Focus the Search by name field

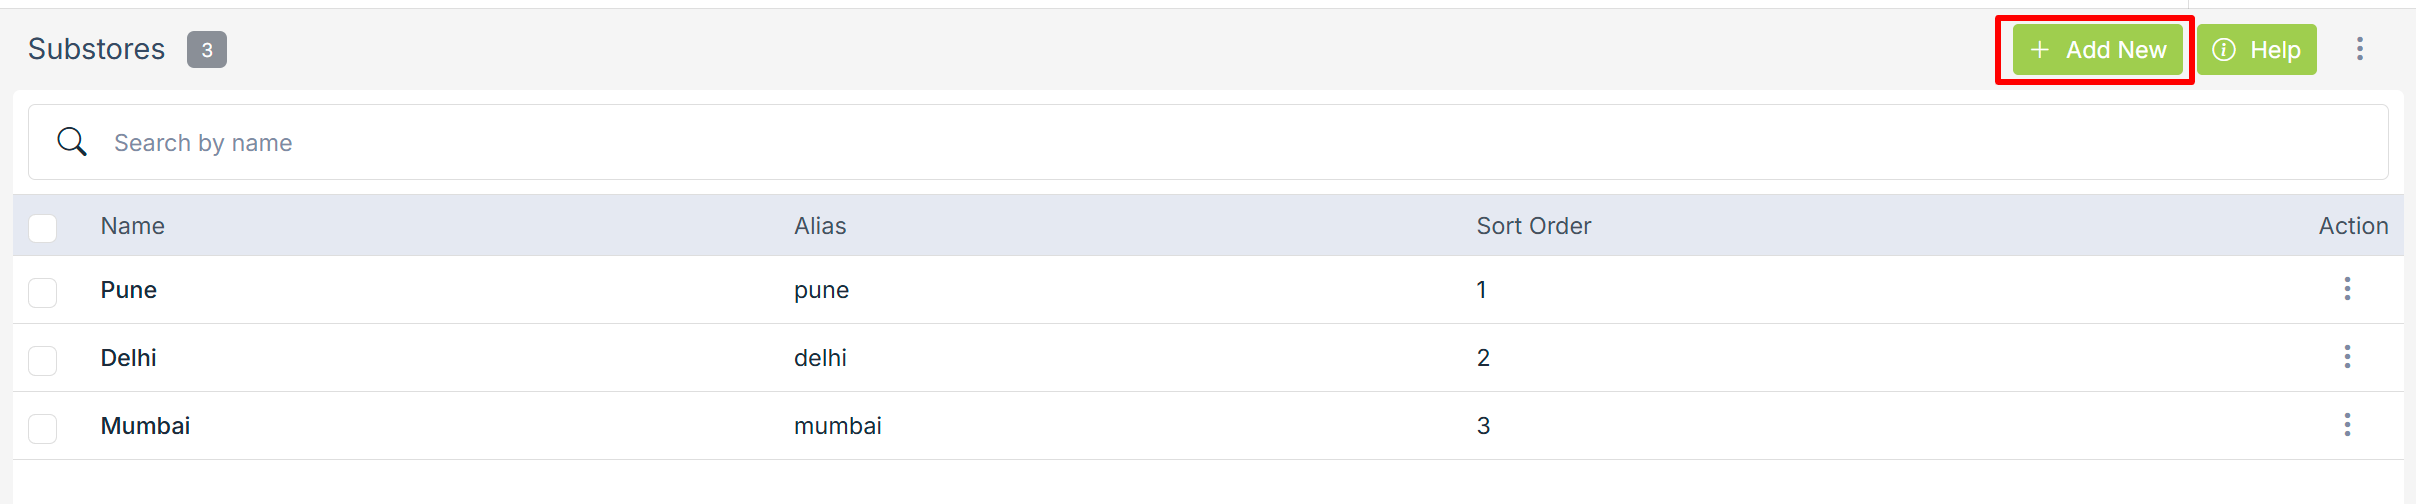[x=1200, y=143]
